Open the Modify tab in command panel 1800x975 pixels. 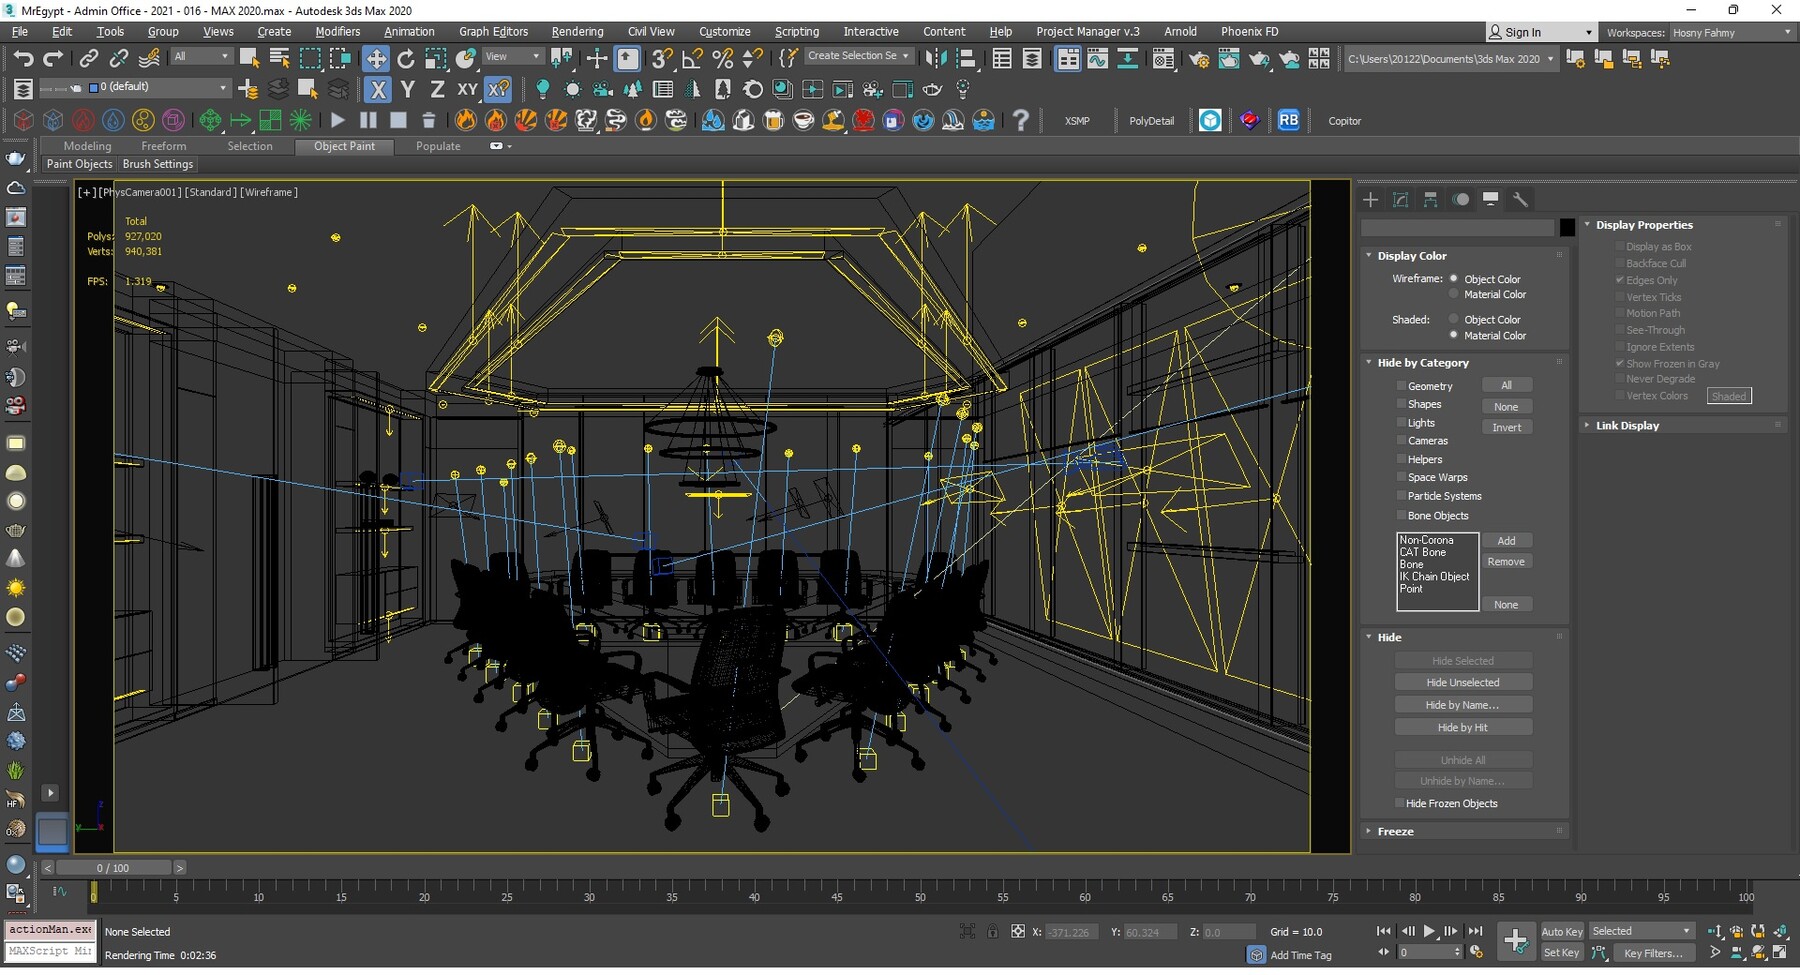click(x=1400, y=200)
